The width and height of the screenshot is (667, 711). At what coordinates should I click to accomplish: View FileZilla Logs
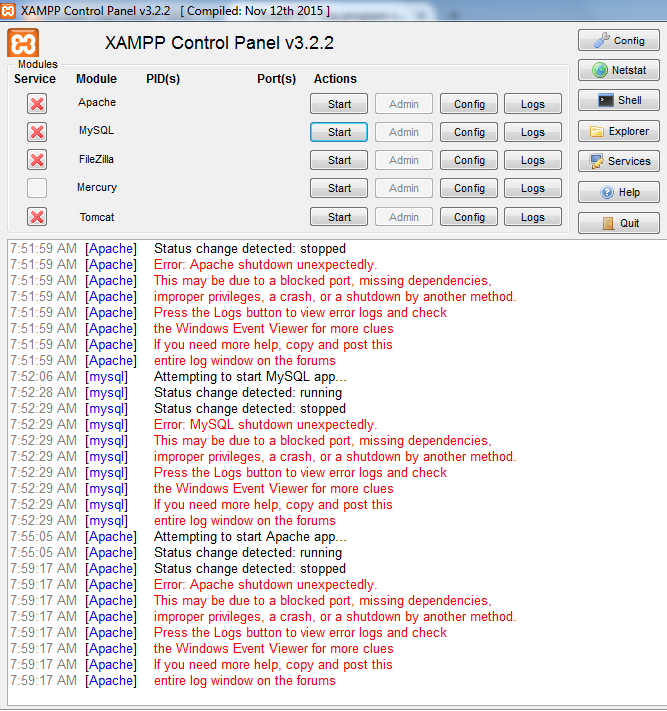(x=533, y=160)
